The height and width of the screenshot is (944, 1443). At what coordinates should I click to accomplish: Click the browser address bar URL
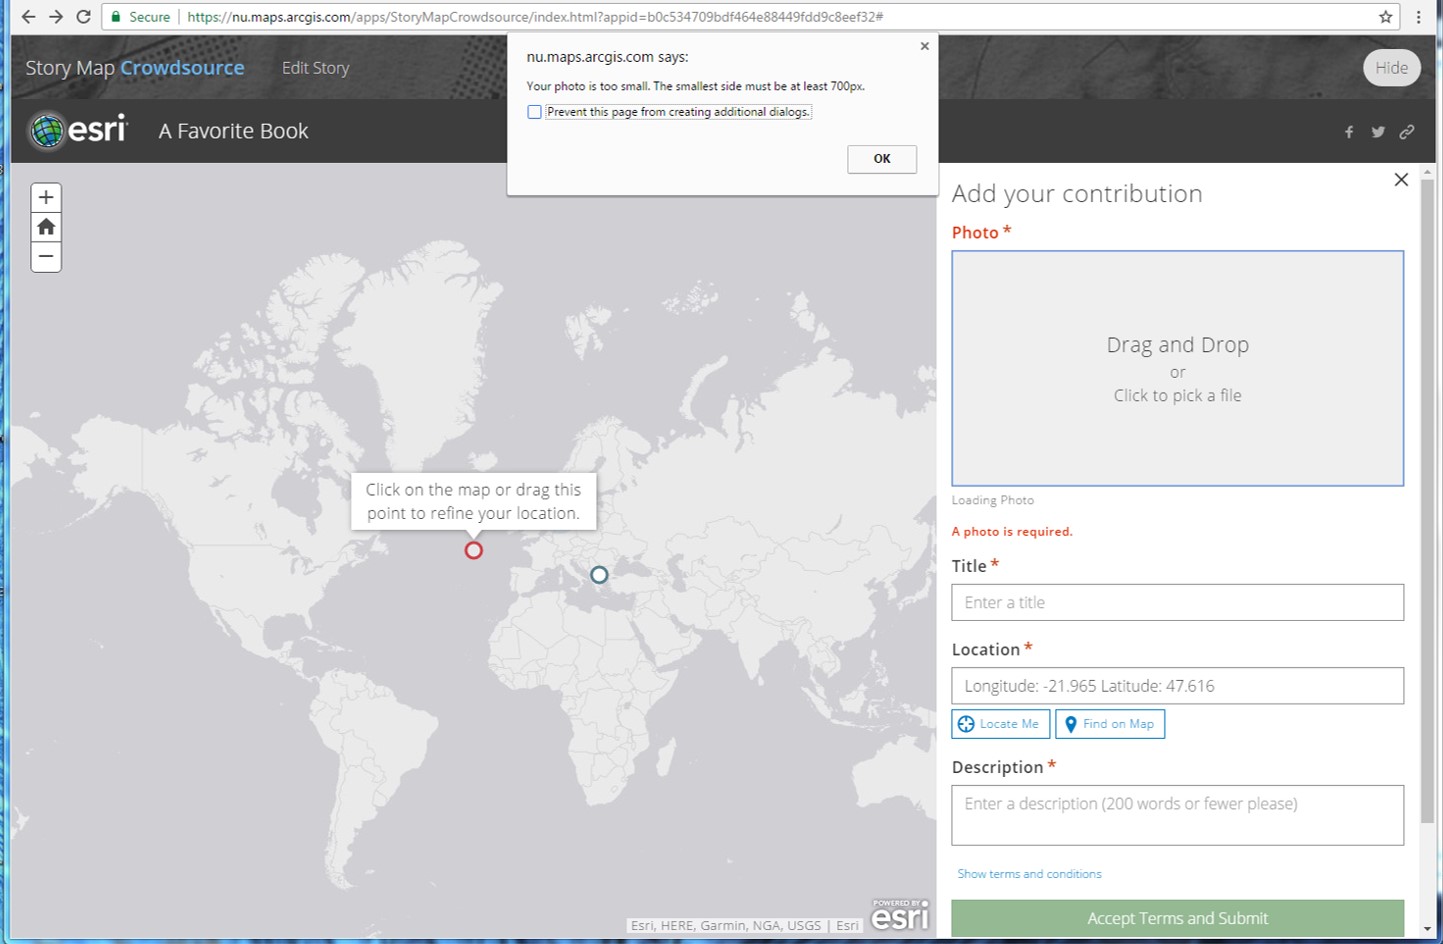(535, 17)
